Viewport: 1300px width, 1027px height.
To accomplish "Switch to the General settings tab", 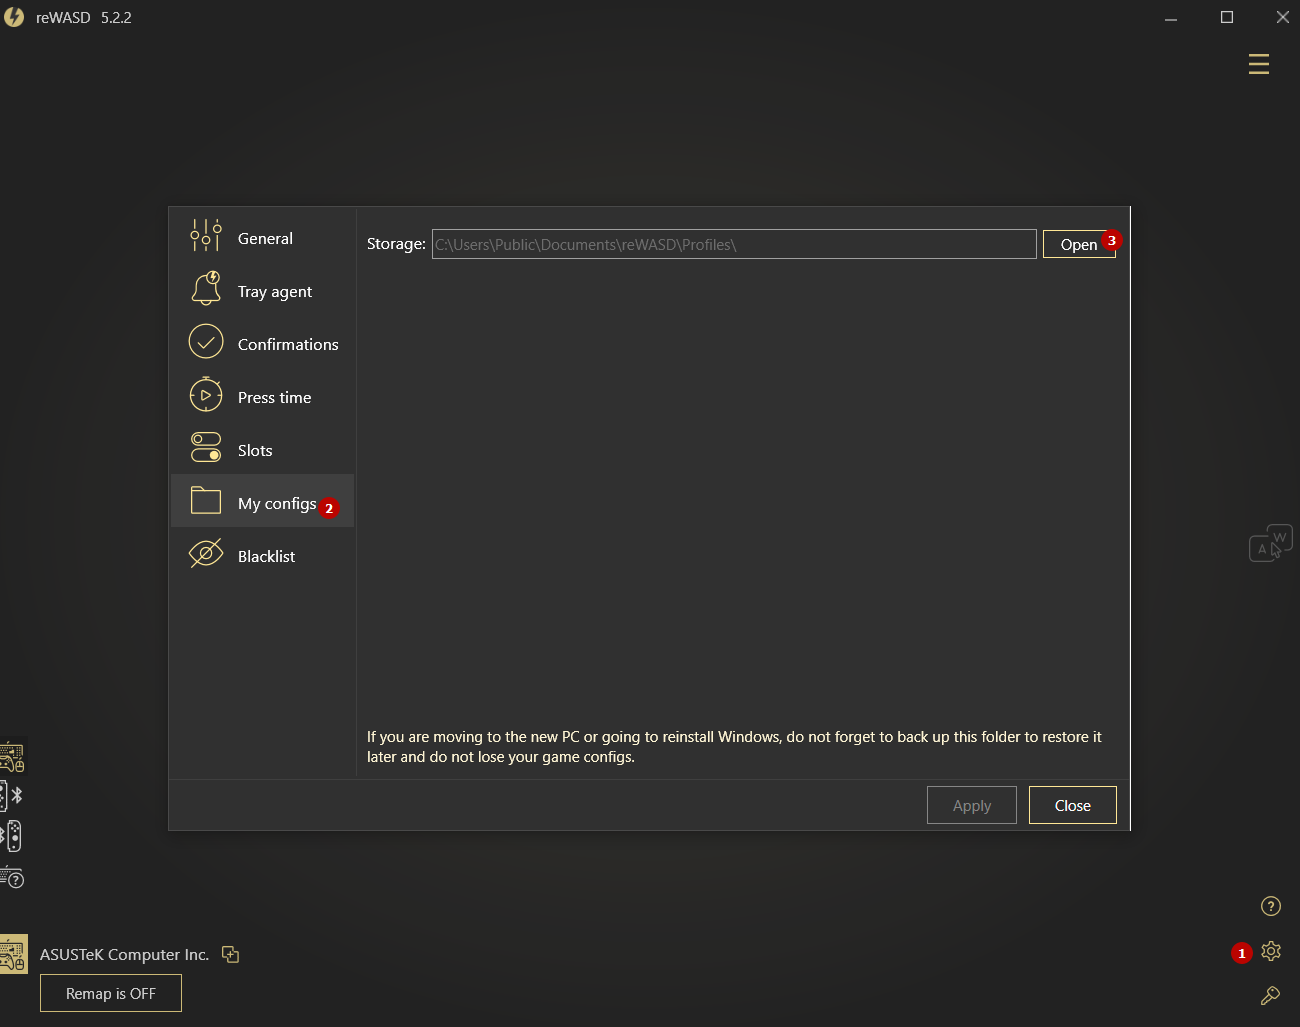I will click(x=263, y=238).
